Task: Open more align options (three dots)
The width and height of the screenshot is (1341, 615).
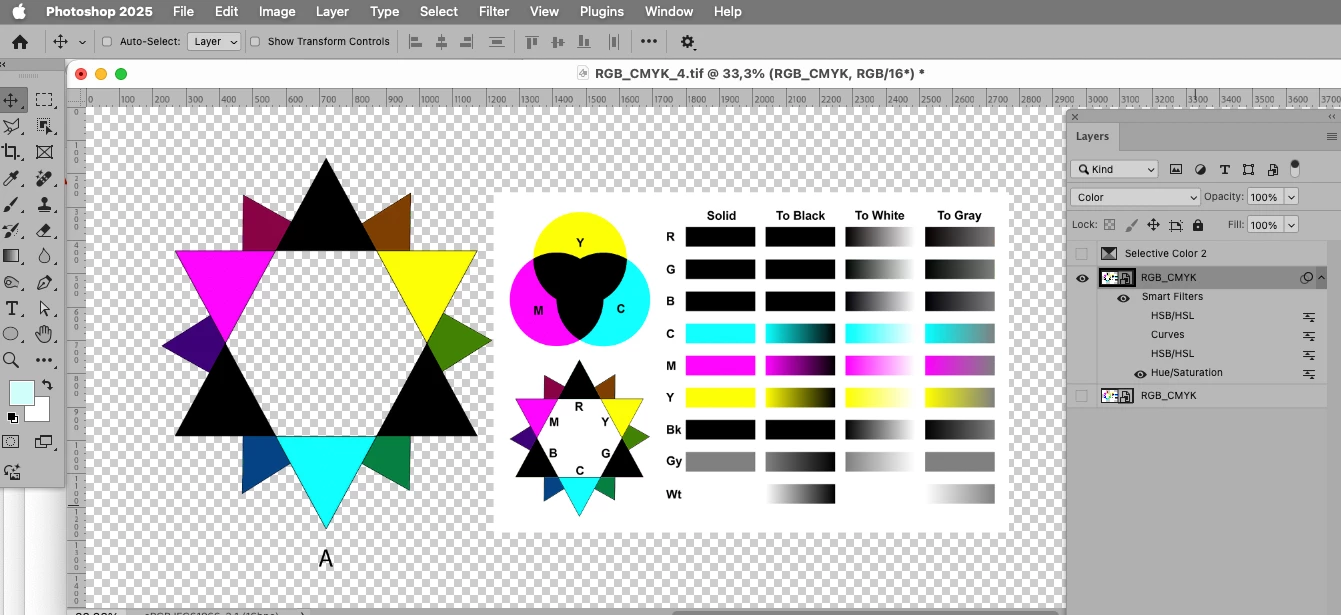Action: coord(649,42)
